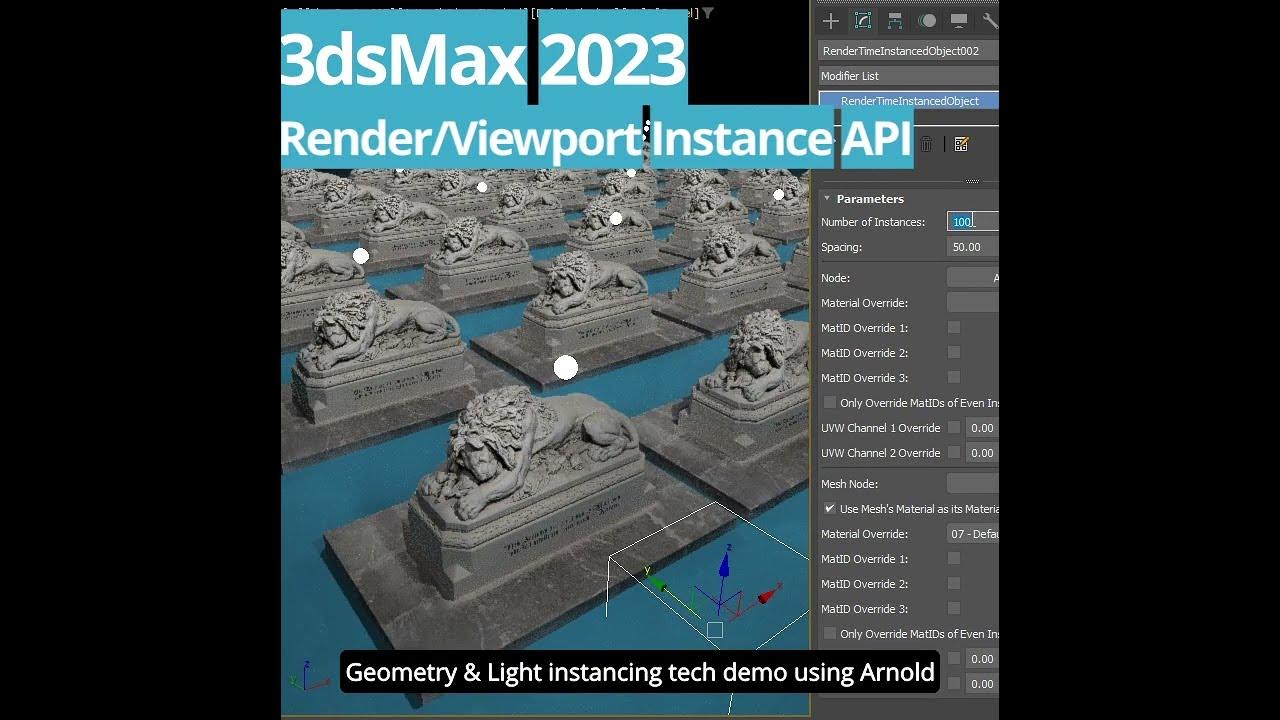Viewport: 1280px width, 720px height.
Task: Enable MatID Override 1 under Node
Action: coord(954,328)
